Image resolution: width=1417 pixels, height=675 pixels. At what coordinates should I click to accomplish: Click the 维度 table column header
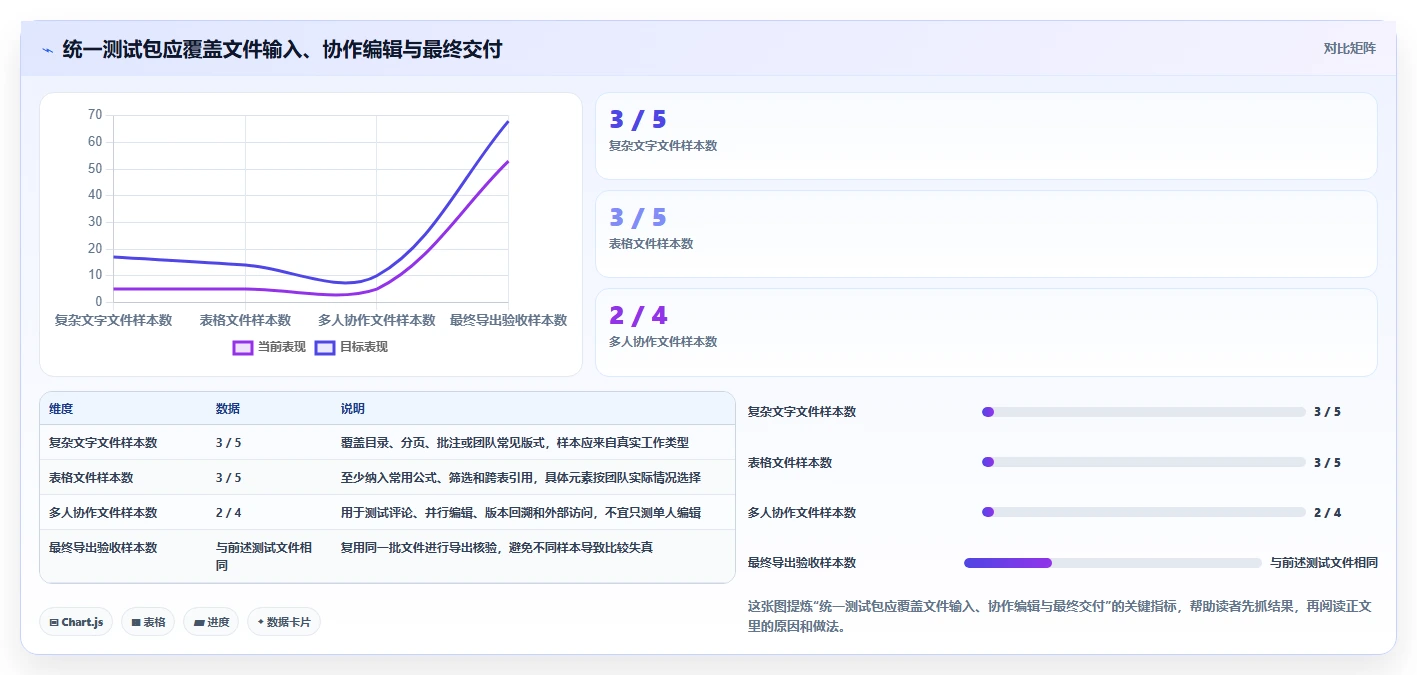click(61, 409)
